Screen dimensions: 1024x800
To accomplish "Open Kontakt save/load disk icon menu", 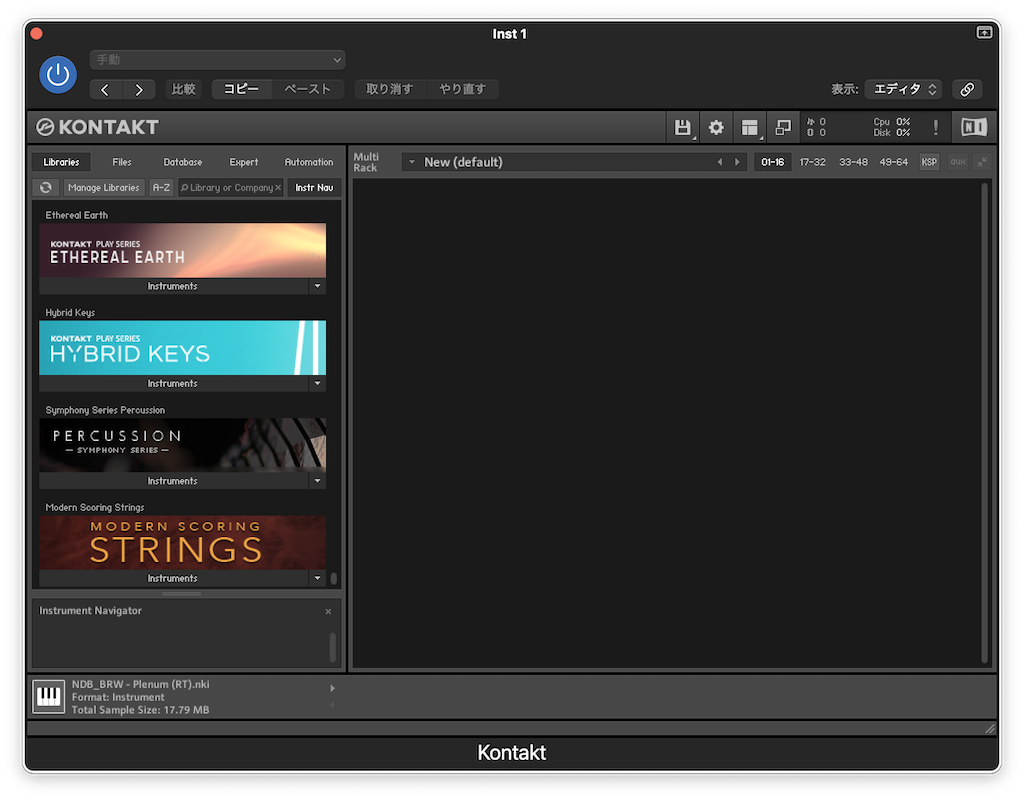I will tap(683, 127).
